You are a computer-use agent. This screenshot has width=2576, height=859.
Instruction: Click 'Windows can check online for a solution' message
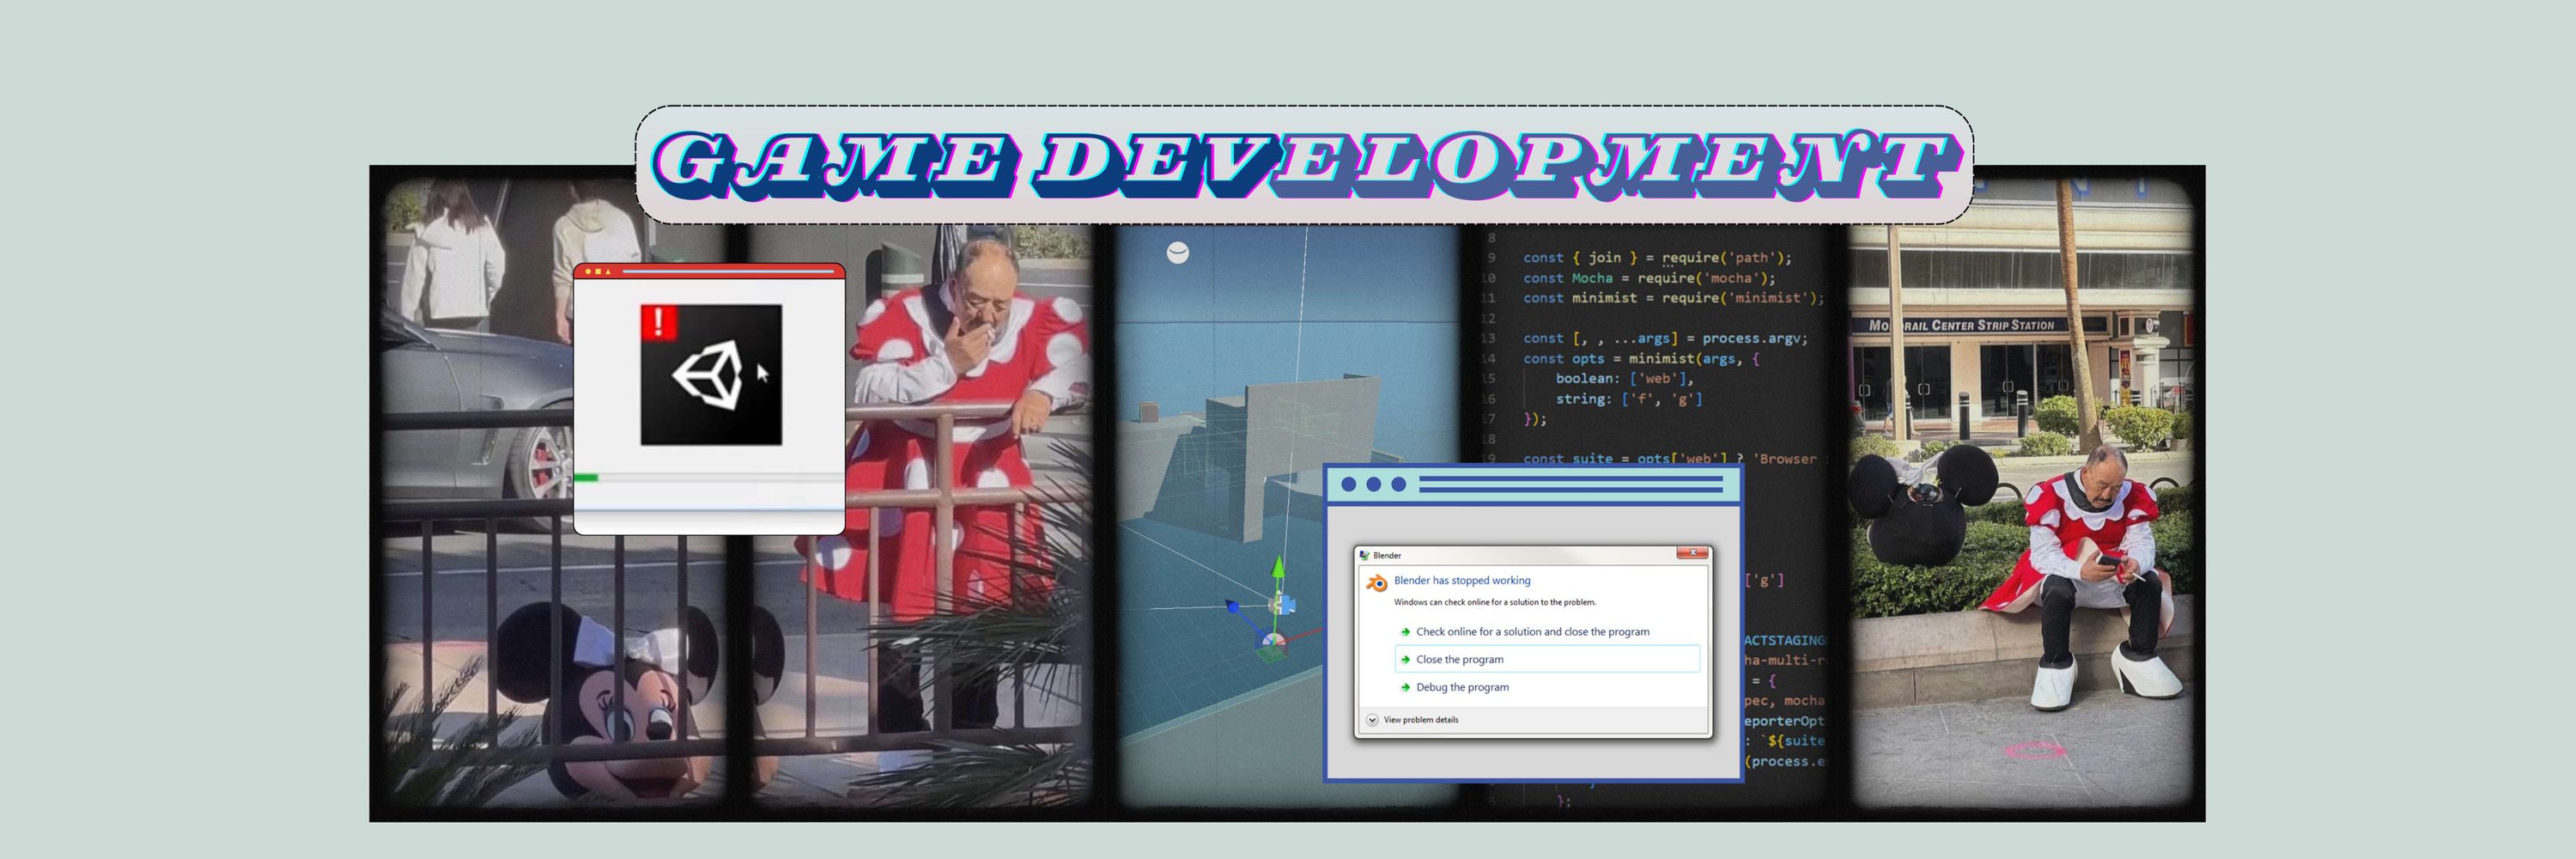[1495, 602]
